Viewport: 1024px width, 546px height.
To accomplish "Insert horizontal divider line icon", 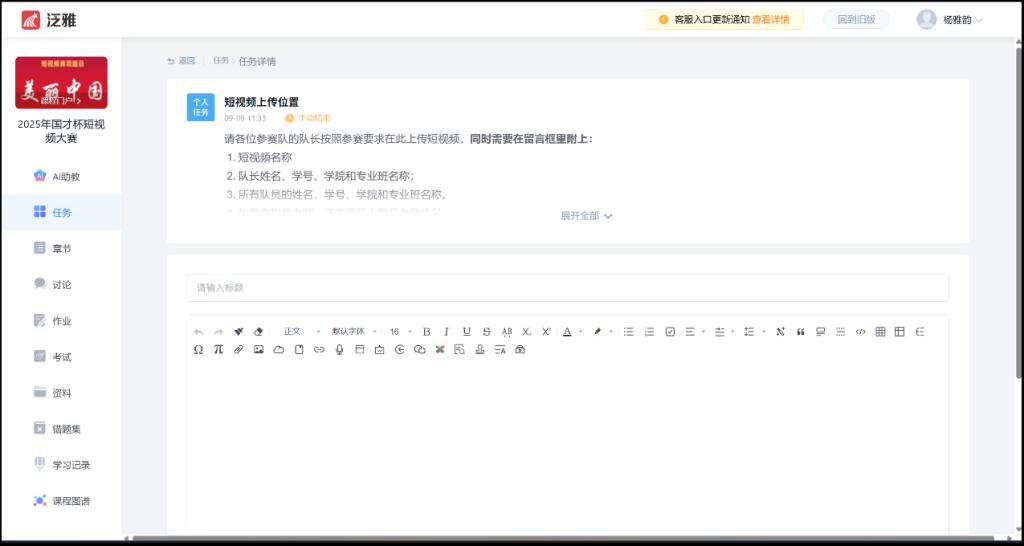I will [x=840, y=332].
